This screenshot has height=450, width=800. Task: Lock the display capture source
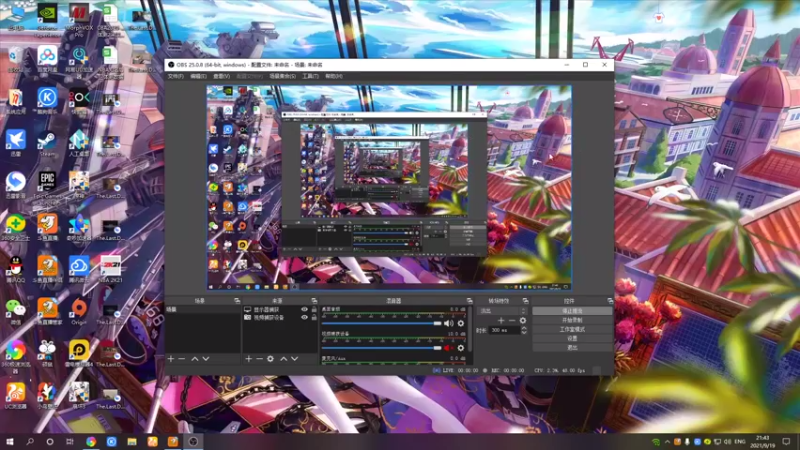point(314,310)
